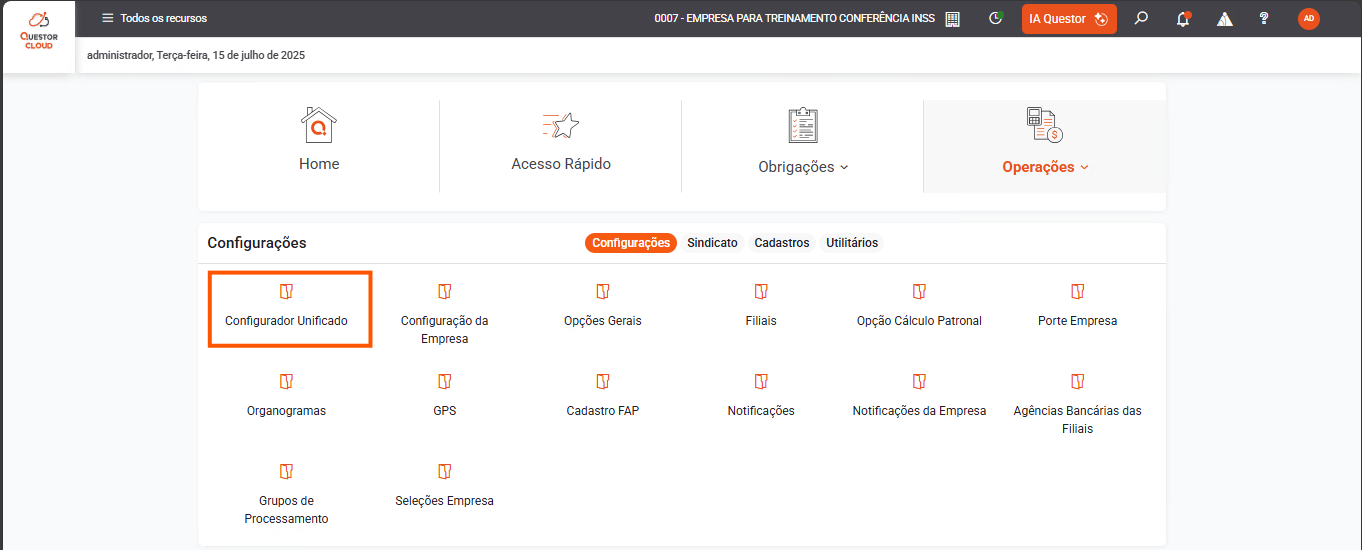Switch to the Cadastros tab

pyautogui.click(x=782, y=243)
